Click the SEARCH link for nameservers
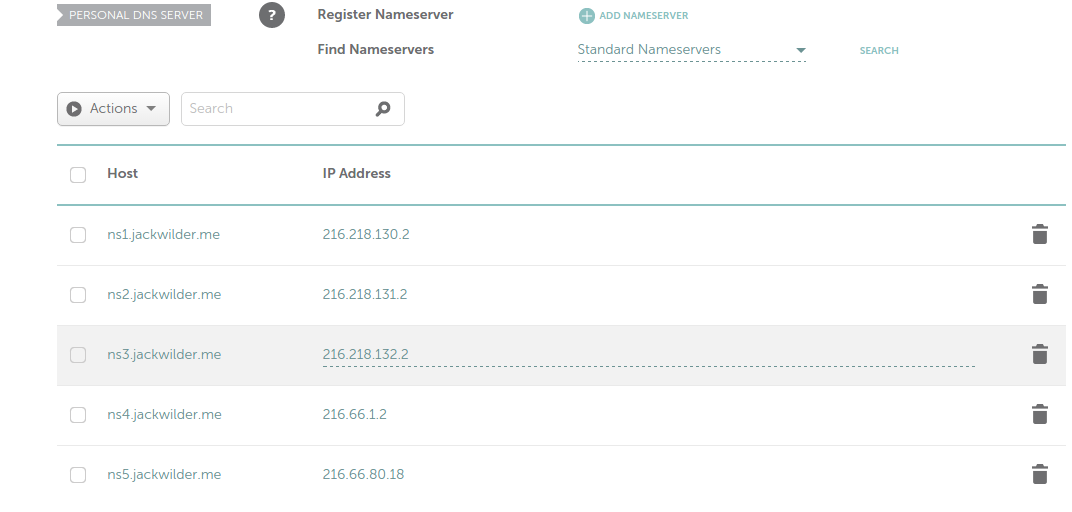Screen dimensions: 1072x512 click(879, 51)
